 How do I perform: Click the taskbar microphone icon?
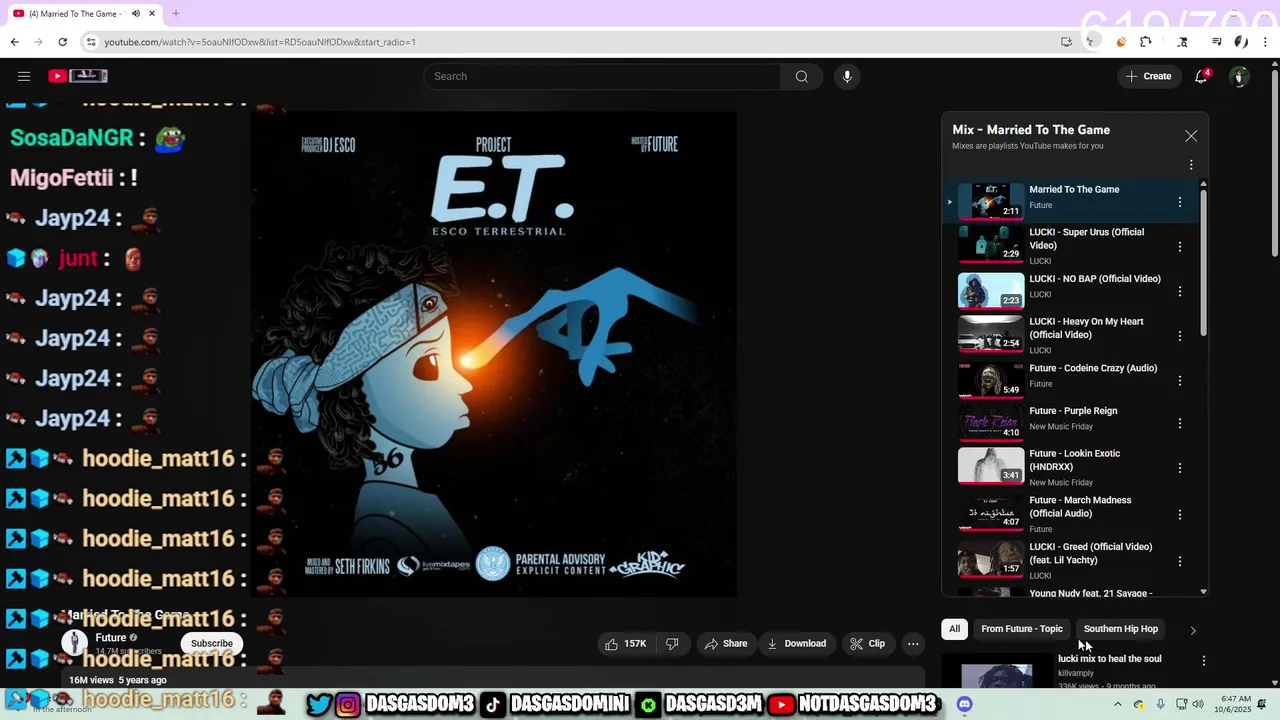[1160, 704]
